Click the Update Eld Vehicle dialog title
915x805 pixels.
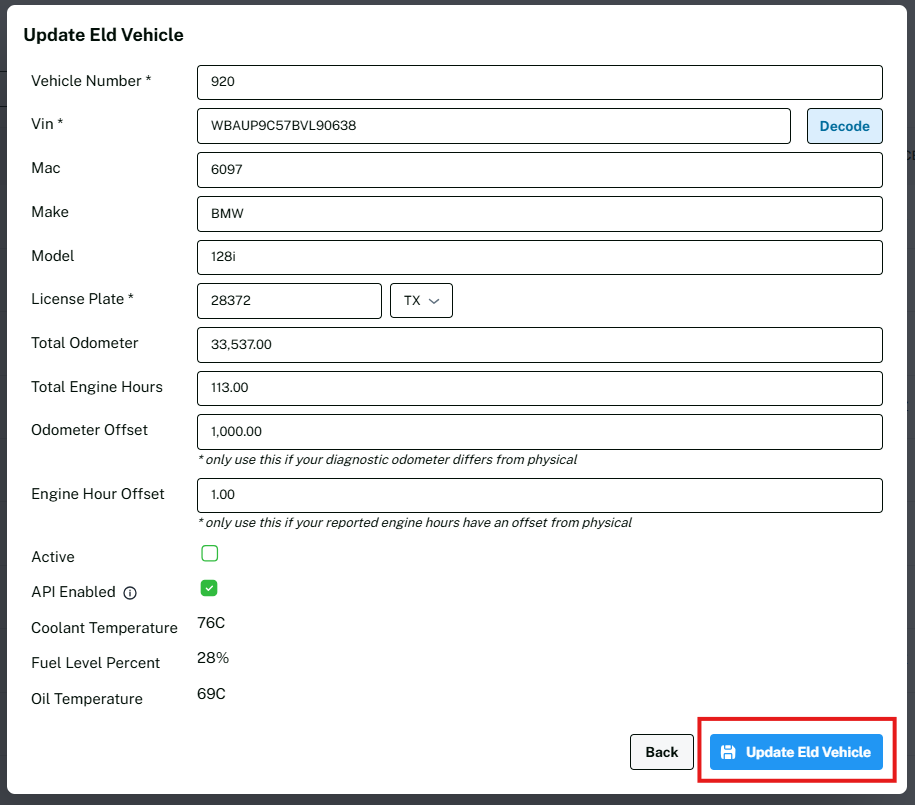(x=103, y=35)
